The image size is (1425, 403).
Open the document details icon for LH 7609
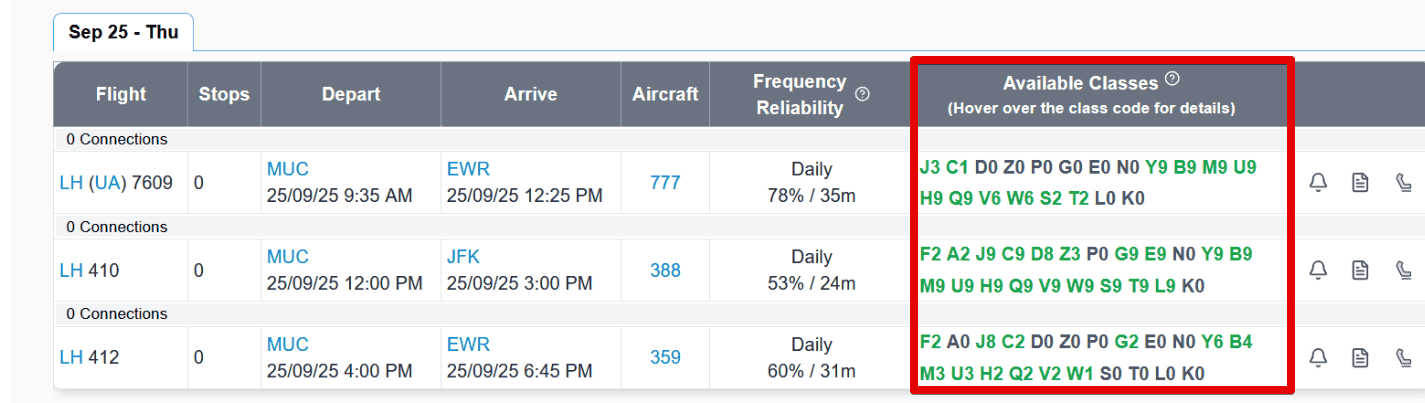[1360, 183]
